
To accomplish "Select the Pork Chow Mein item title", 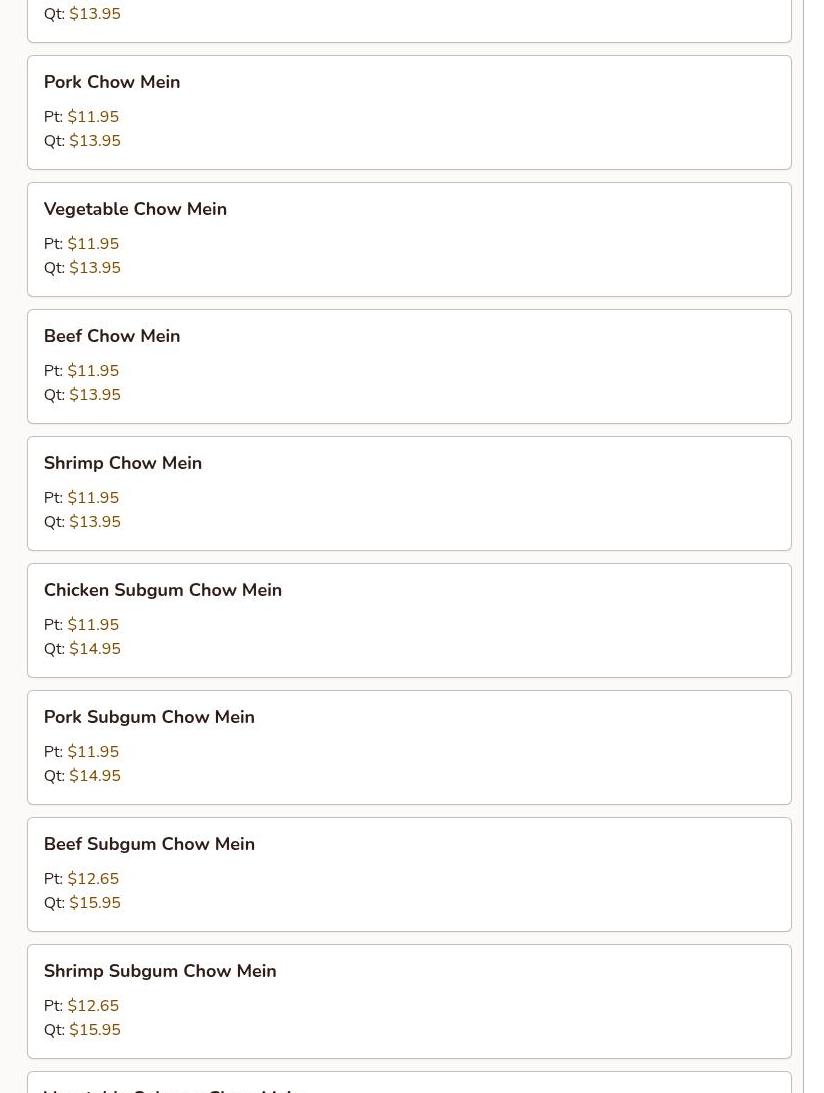I will click(112, 82).
